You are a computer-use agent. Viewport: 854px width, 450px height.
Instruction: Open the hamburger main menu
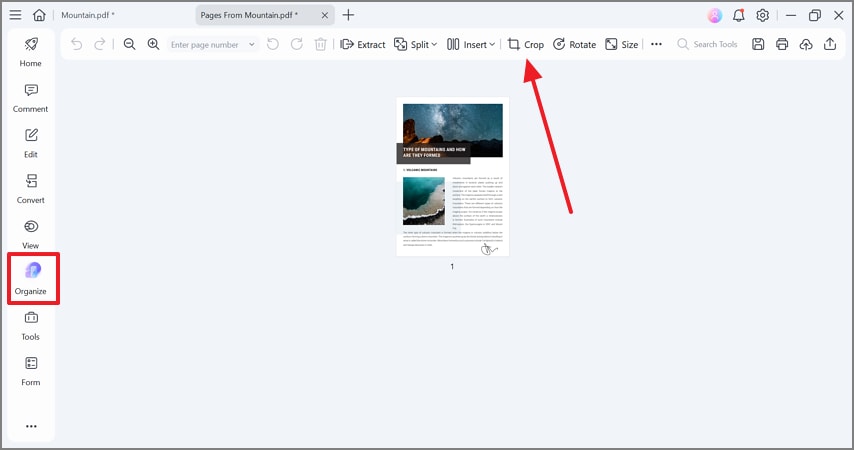click(15, 15)
